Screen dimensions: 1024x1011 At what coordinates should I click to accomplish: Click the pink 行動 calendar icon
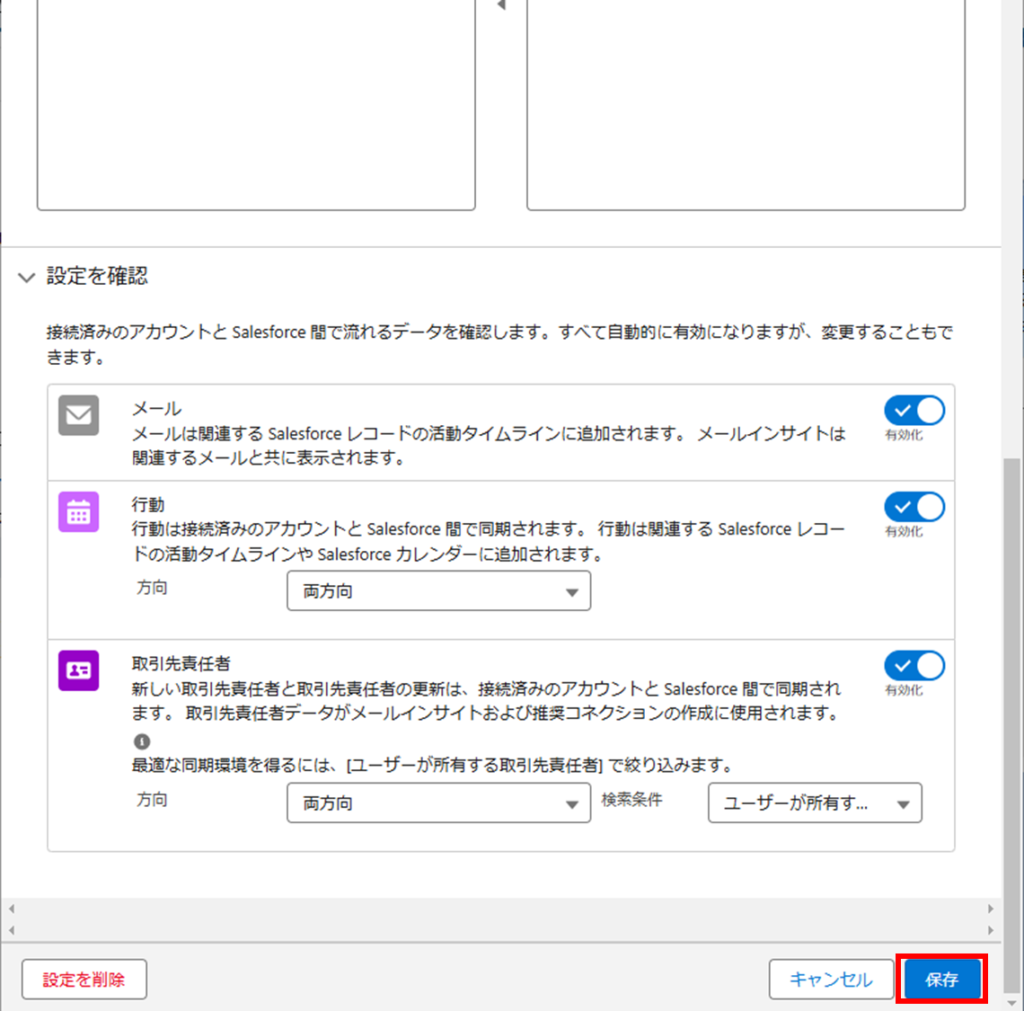click(78, 512)
